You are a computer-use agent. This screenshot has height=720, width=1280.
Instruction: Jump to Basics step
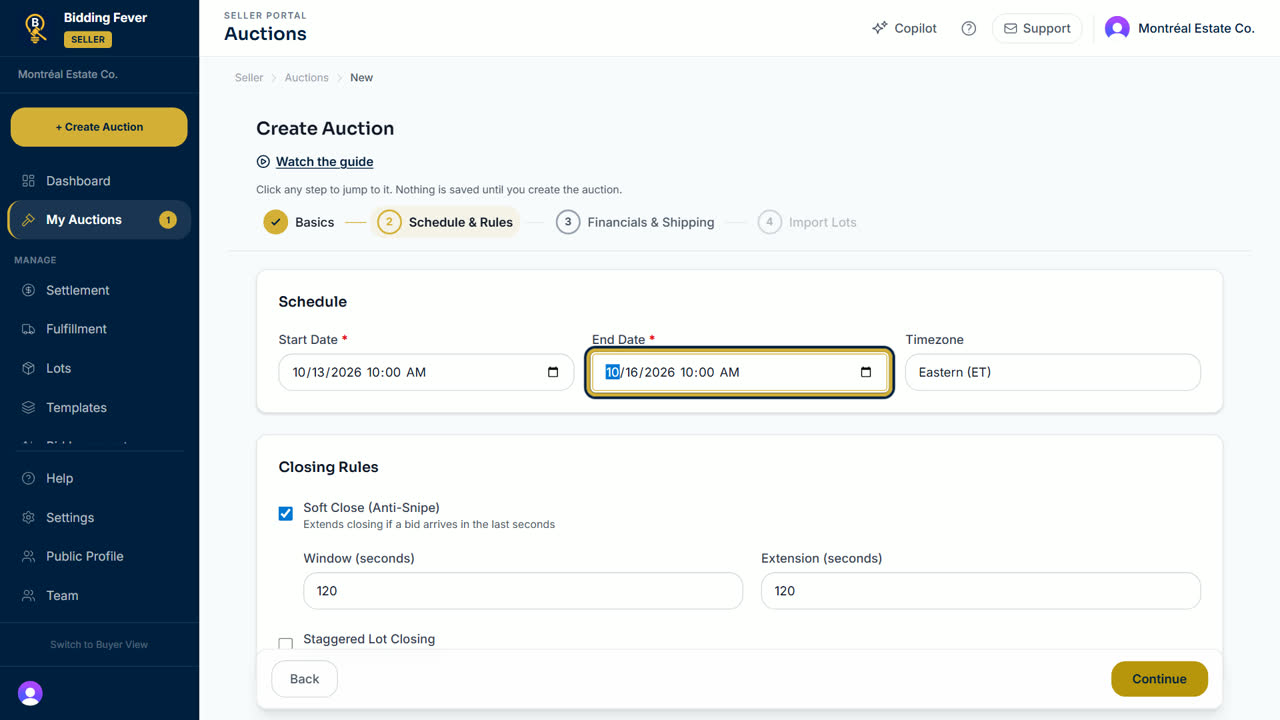299,222
